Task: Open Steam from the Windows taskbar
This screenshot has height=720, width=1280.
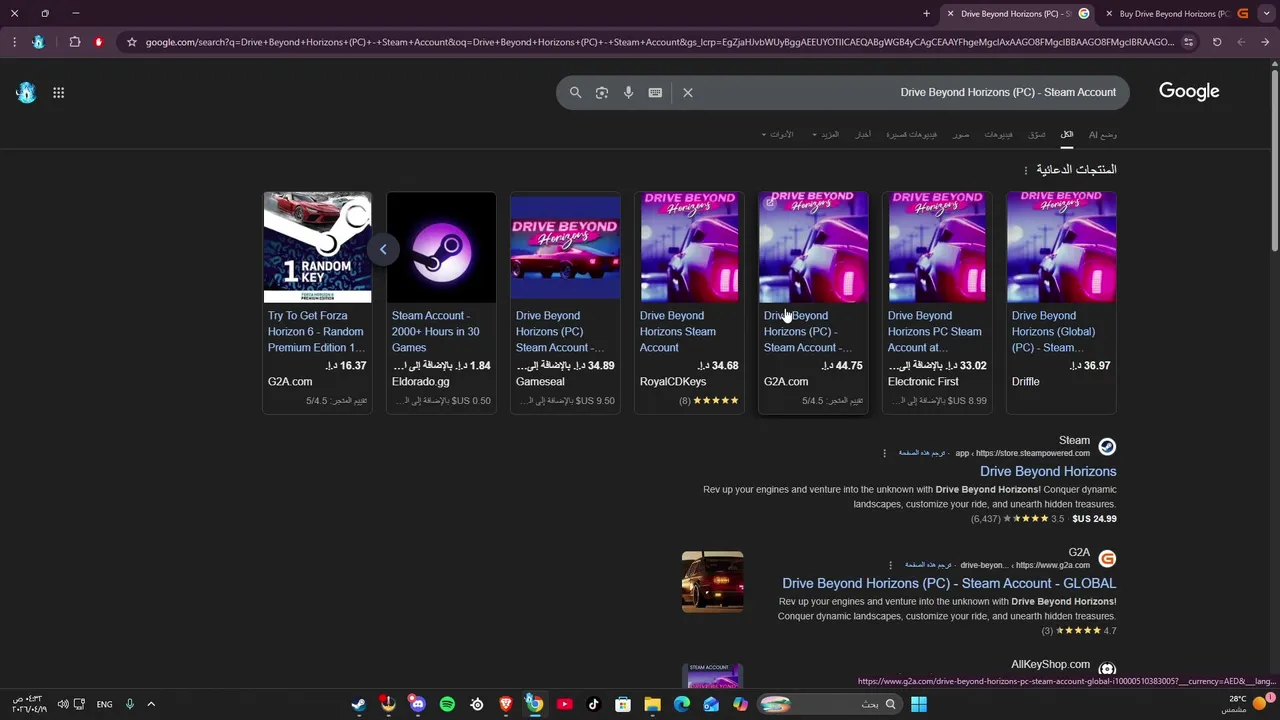Action: tap(358, 704)
